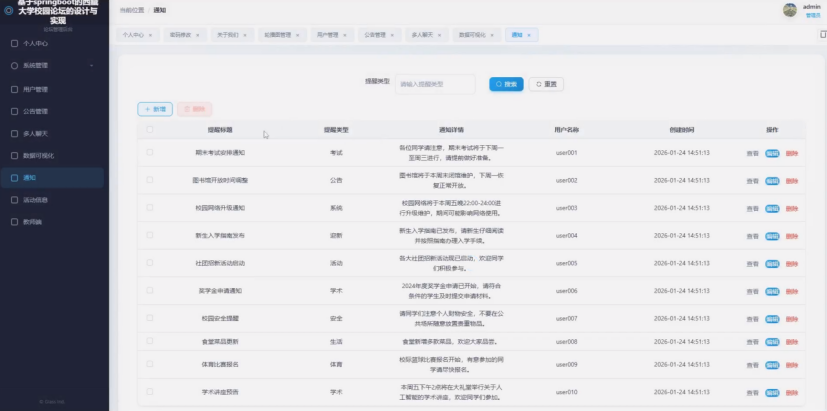
Task: Check the 社团招新活动启动 row checkbox
Action: tap(150, 263)
